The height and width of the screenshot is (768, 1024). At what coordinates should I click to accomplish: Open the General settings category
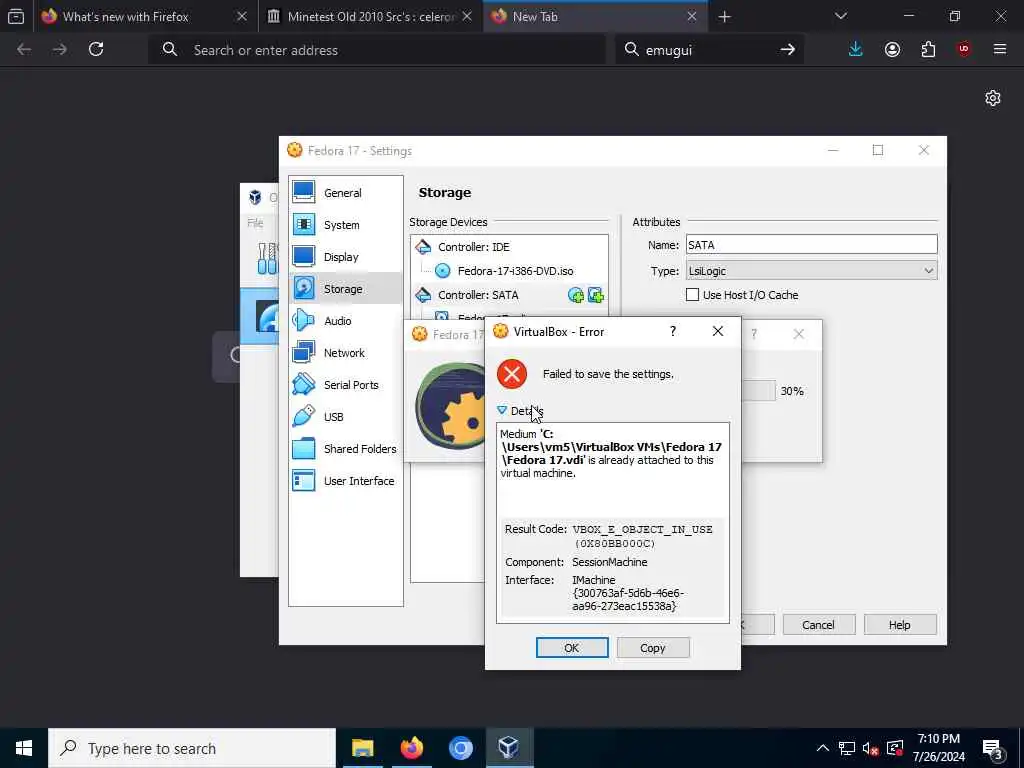[x=345, y=193]
